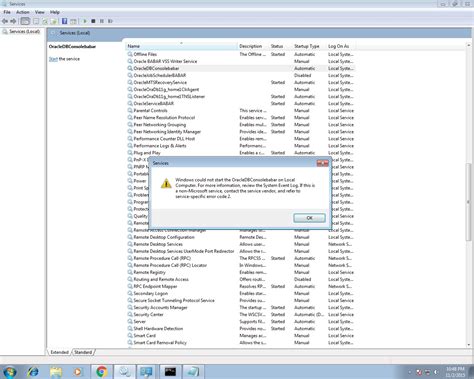Viewport: 474px width, 379px height.
Task: Close the Services error dialog
Action: 322,163
